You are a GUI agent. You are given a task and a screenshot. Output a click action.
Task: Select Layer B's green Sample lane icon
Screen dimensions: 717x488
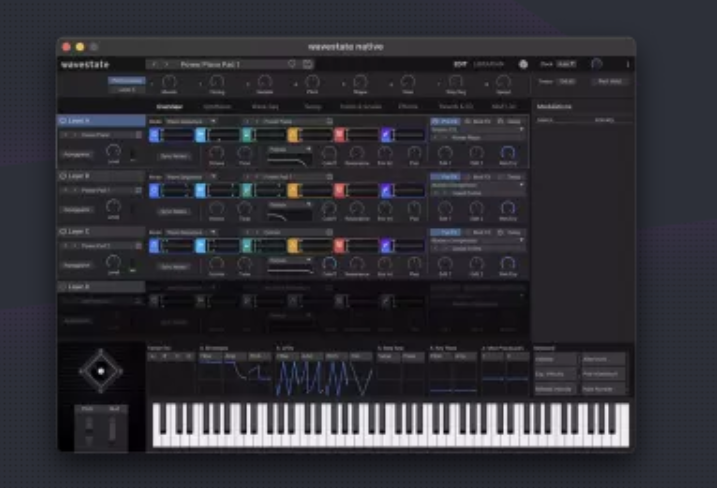click(246, 191)
